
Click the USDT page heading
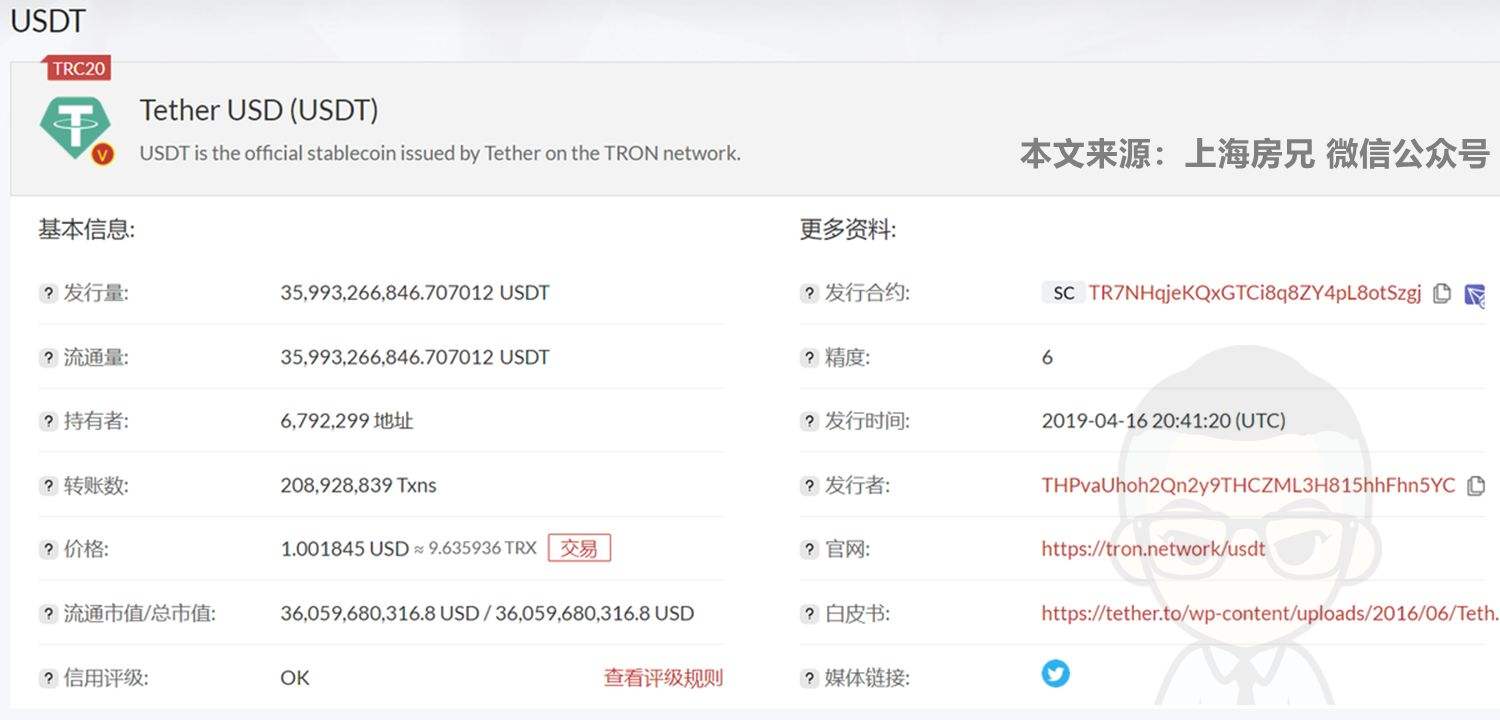point(48,20)
